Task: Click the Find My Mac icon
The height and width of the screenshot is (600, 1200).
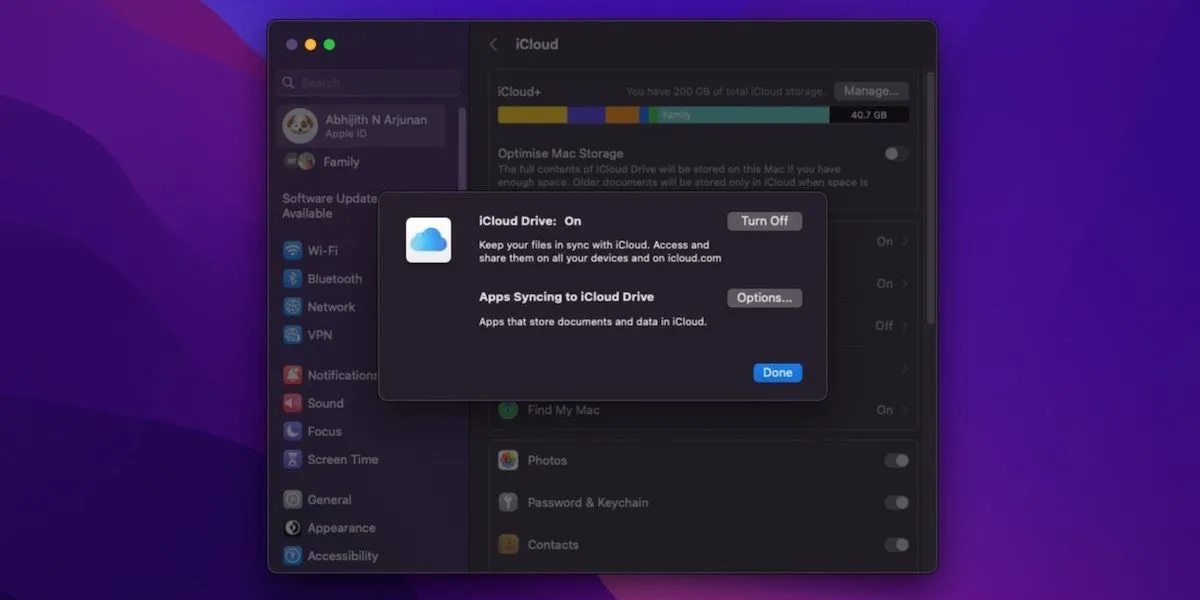Action: (508, 410)
